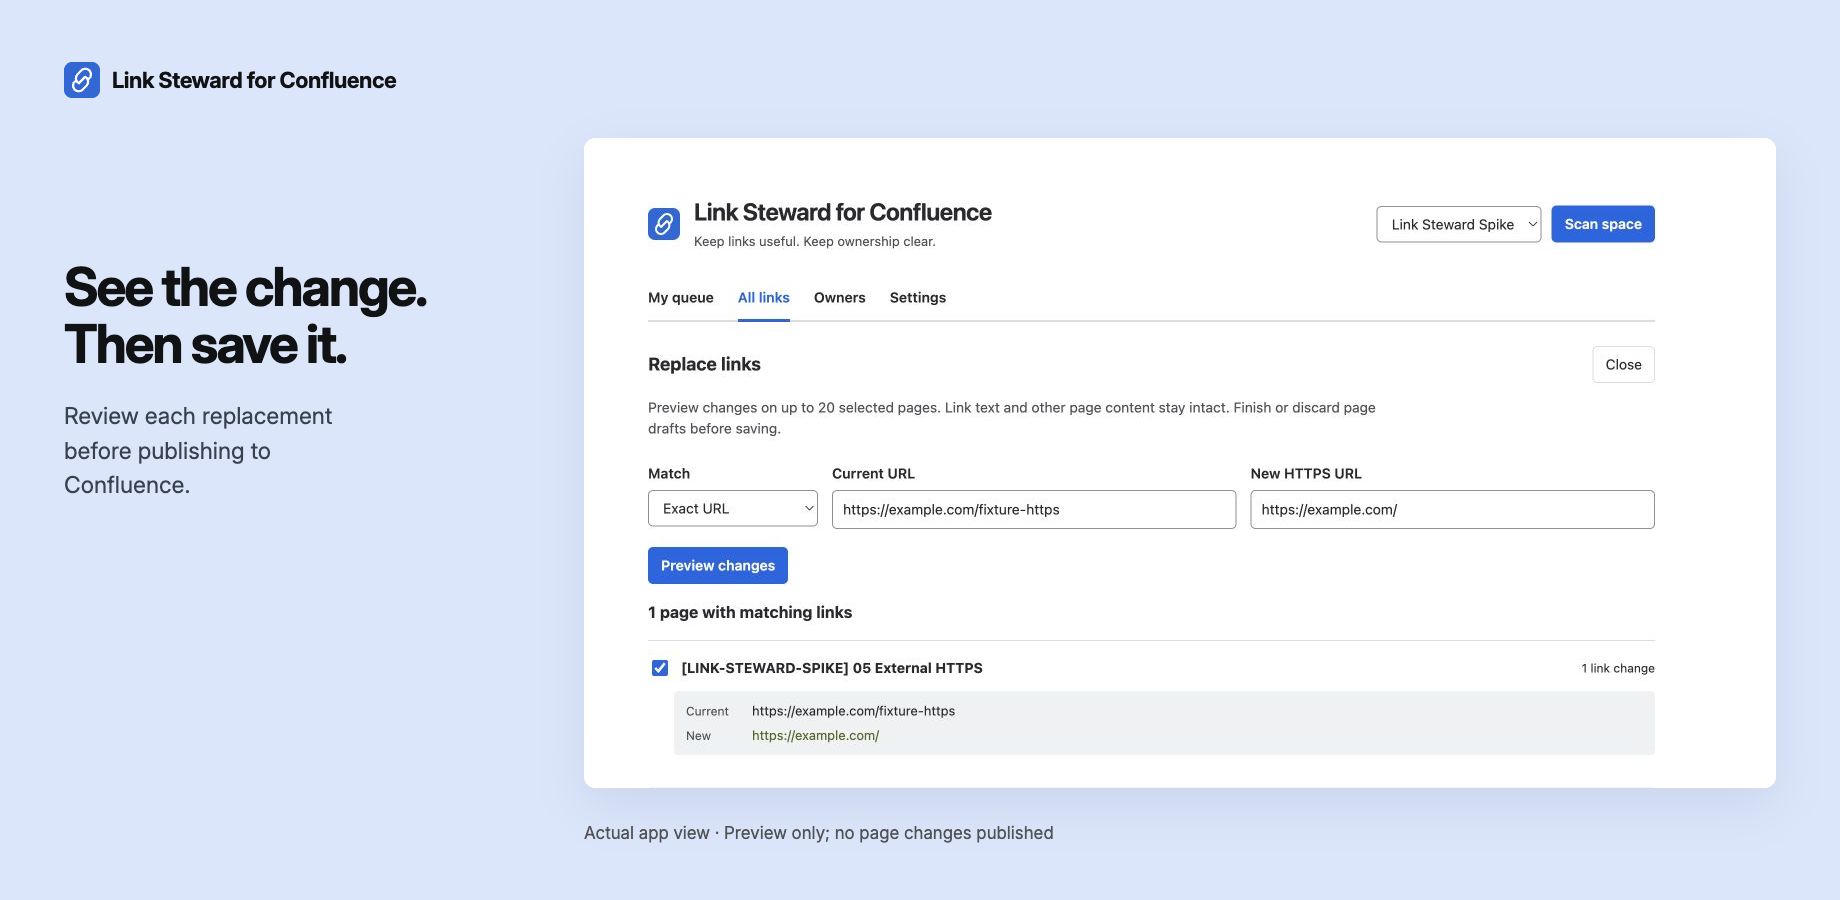1840x900 pixels.
Task: Click the 'See the change. Then save it.' headline
Action: [245, 316]
